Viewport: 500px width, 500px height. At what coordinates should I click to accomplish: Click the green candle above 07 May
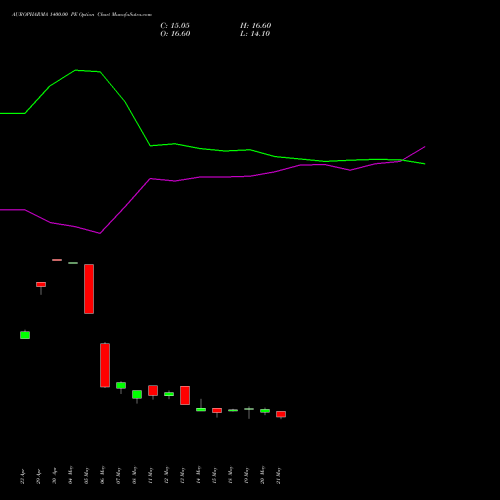click(x=121, y=385)
